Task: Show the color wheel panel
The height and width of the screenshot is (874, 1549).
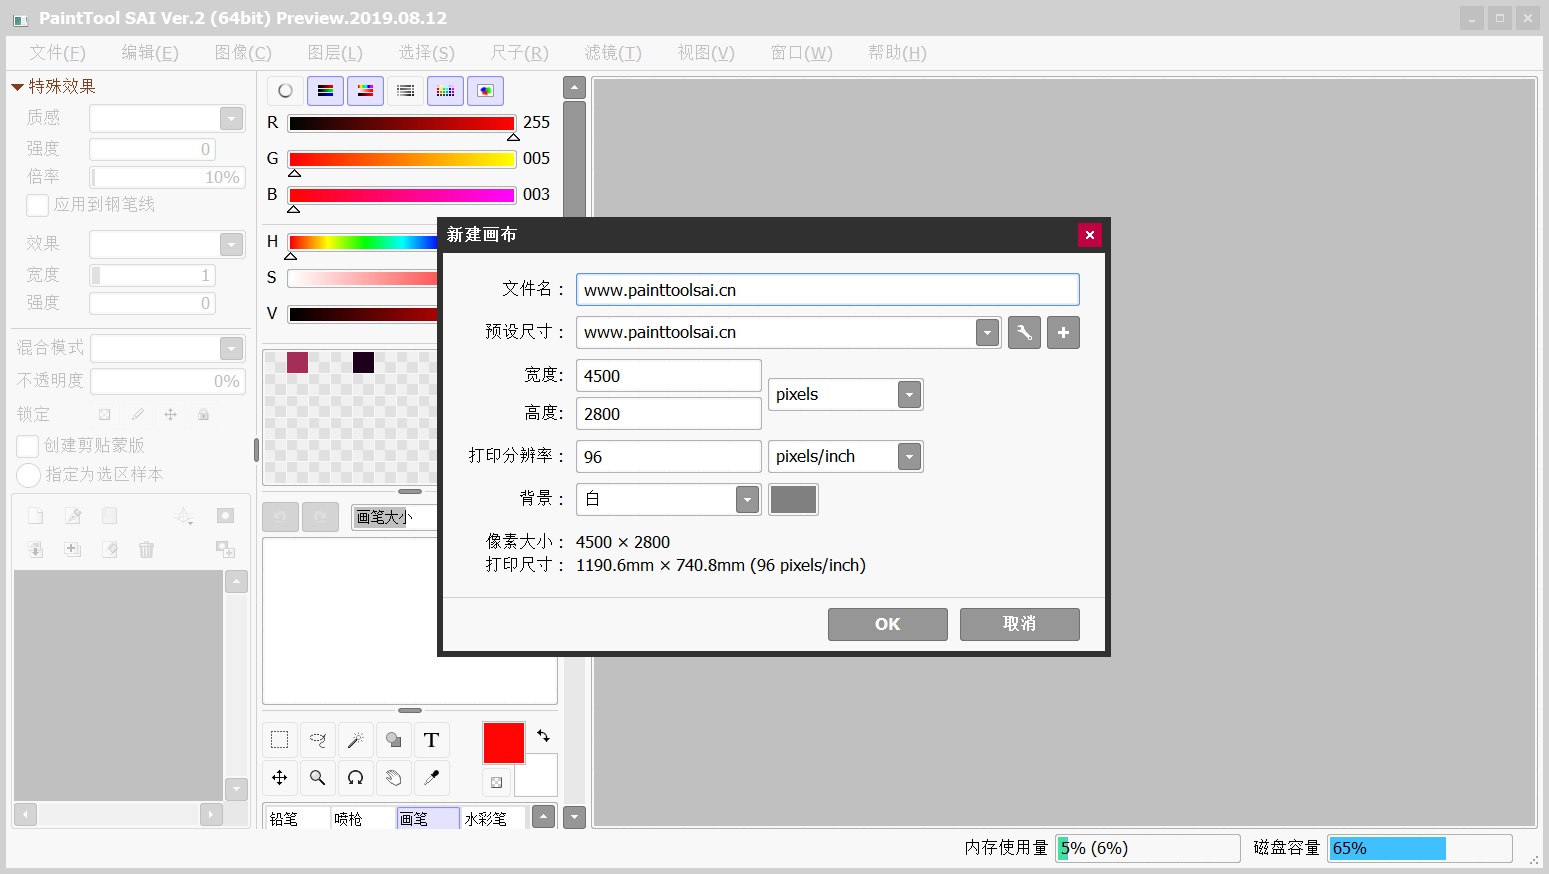Action: [x=285, y=91]
